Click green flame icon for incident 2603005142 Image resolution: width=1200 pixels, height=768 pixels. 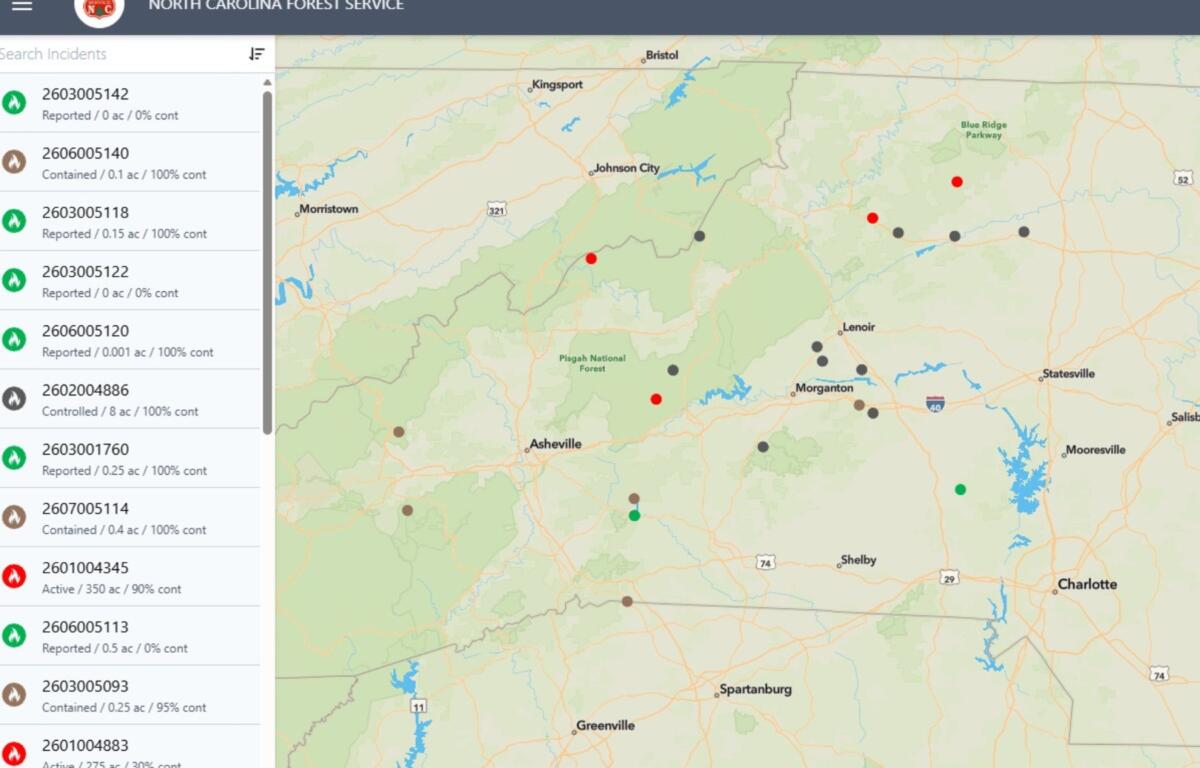pyautogui.click(x=14, y=102)
